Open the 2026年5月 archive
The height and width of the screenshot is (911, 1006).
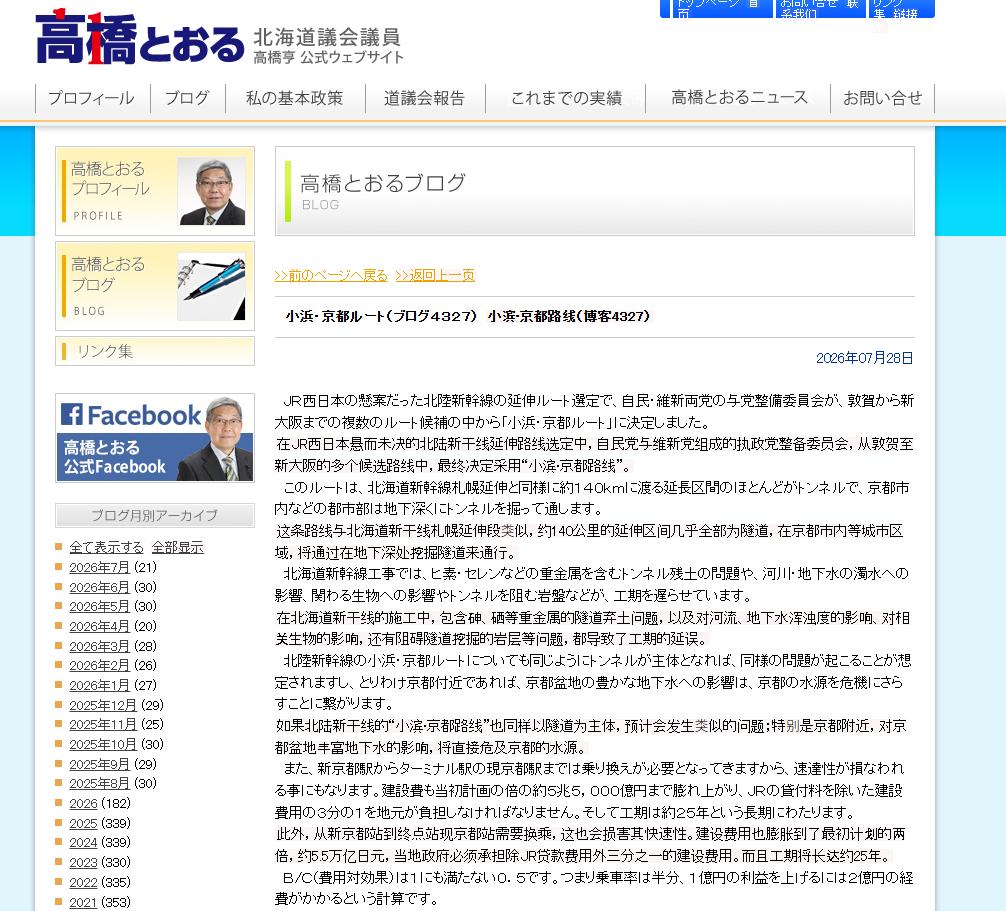[99, 606]
